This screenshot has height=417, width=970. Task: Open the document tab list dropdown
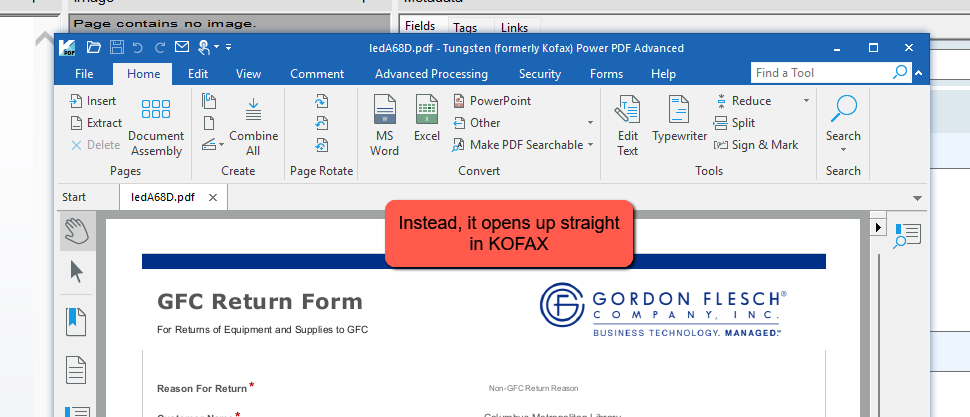click(x=917, y=198)
